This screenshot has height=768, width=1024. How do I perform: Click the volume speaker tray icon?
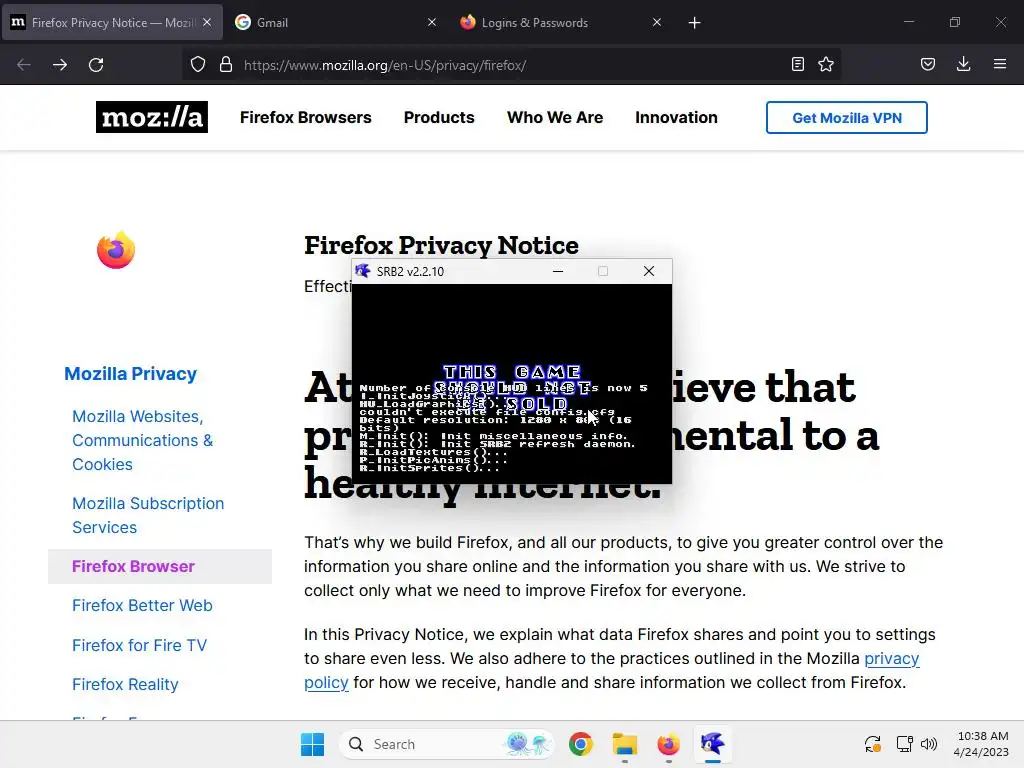(x=929, y=744)
